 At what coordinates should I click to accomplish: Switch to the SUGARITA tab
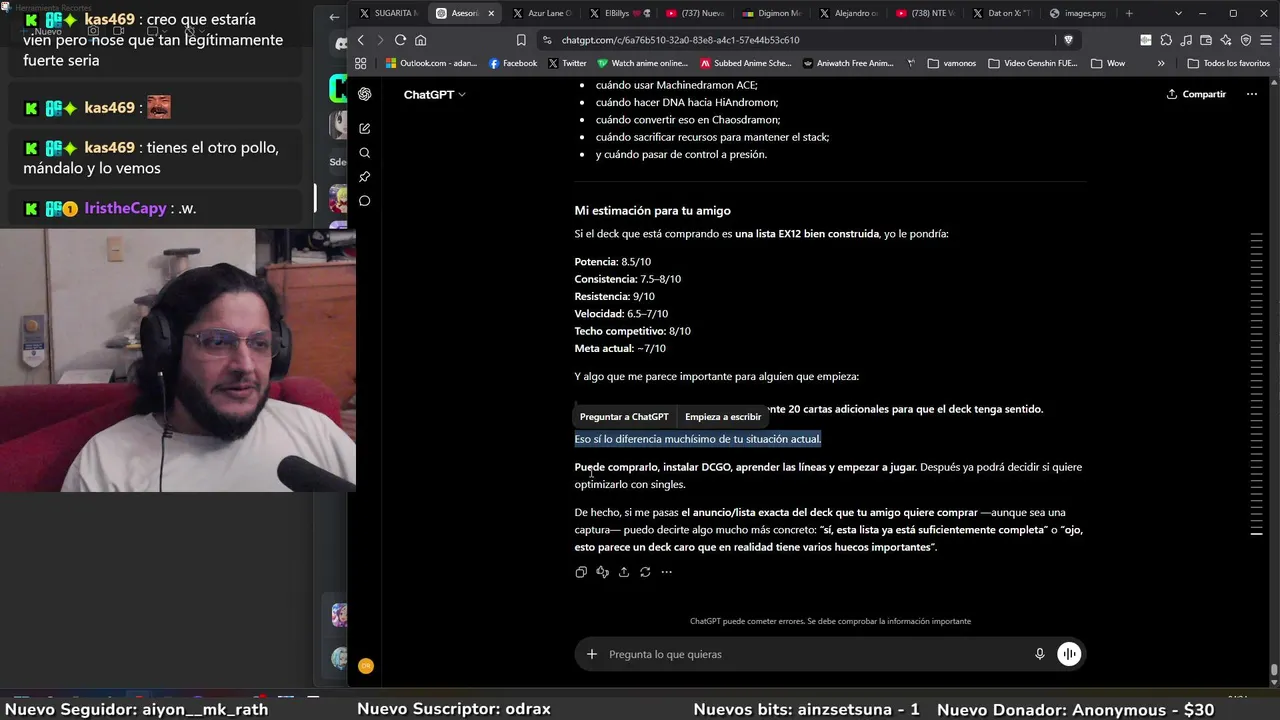[x=388, y=13]
